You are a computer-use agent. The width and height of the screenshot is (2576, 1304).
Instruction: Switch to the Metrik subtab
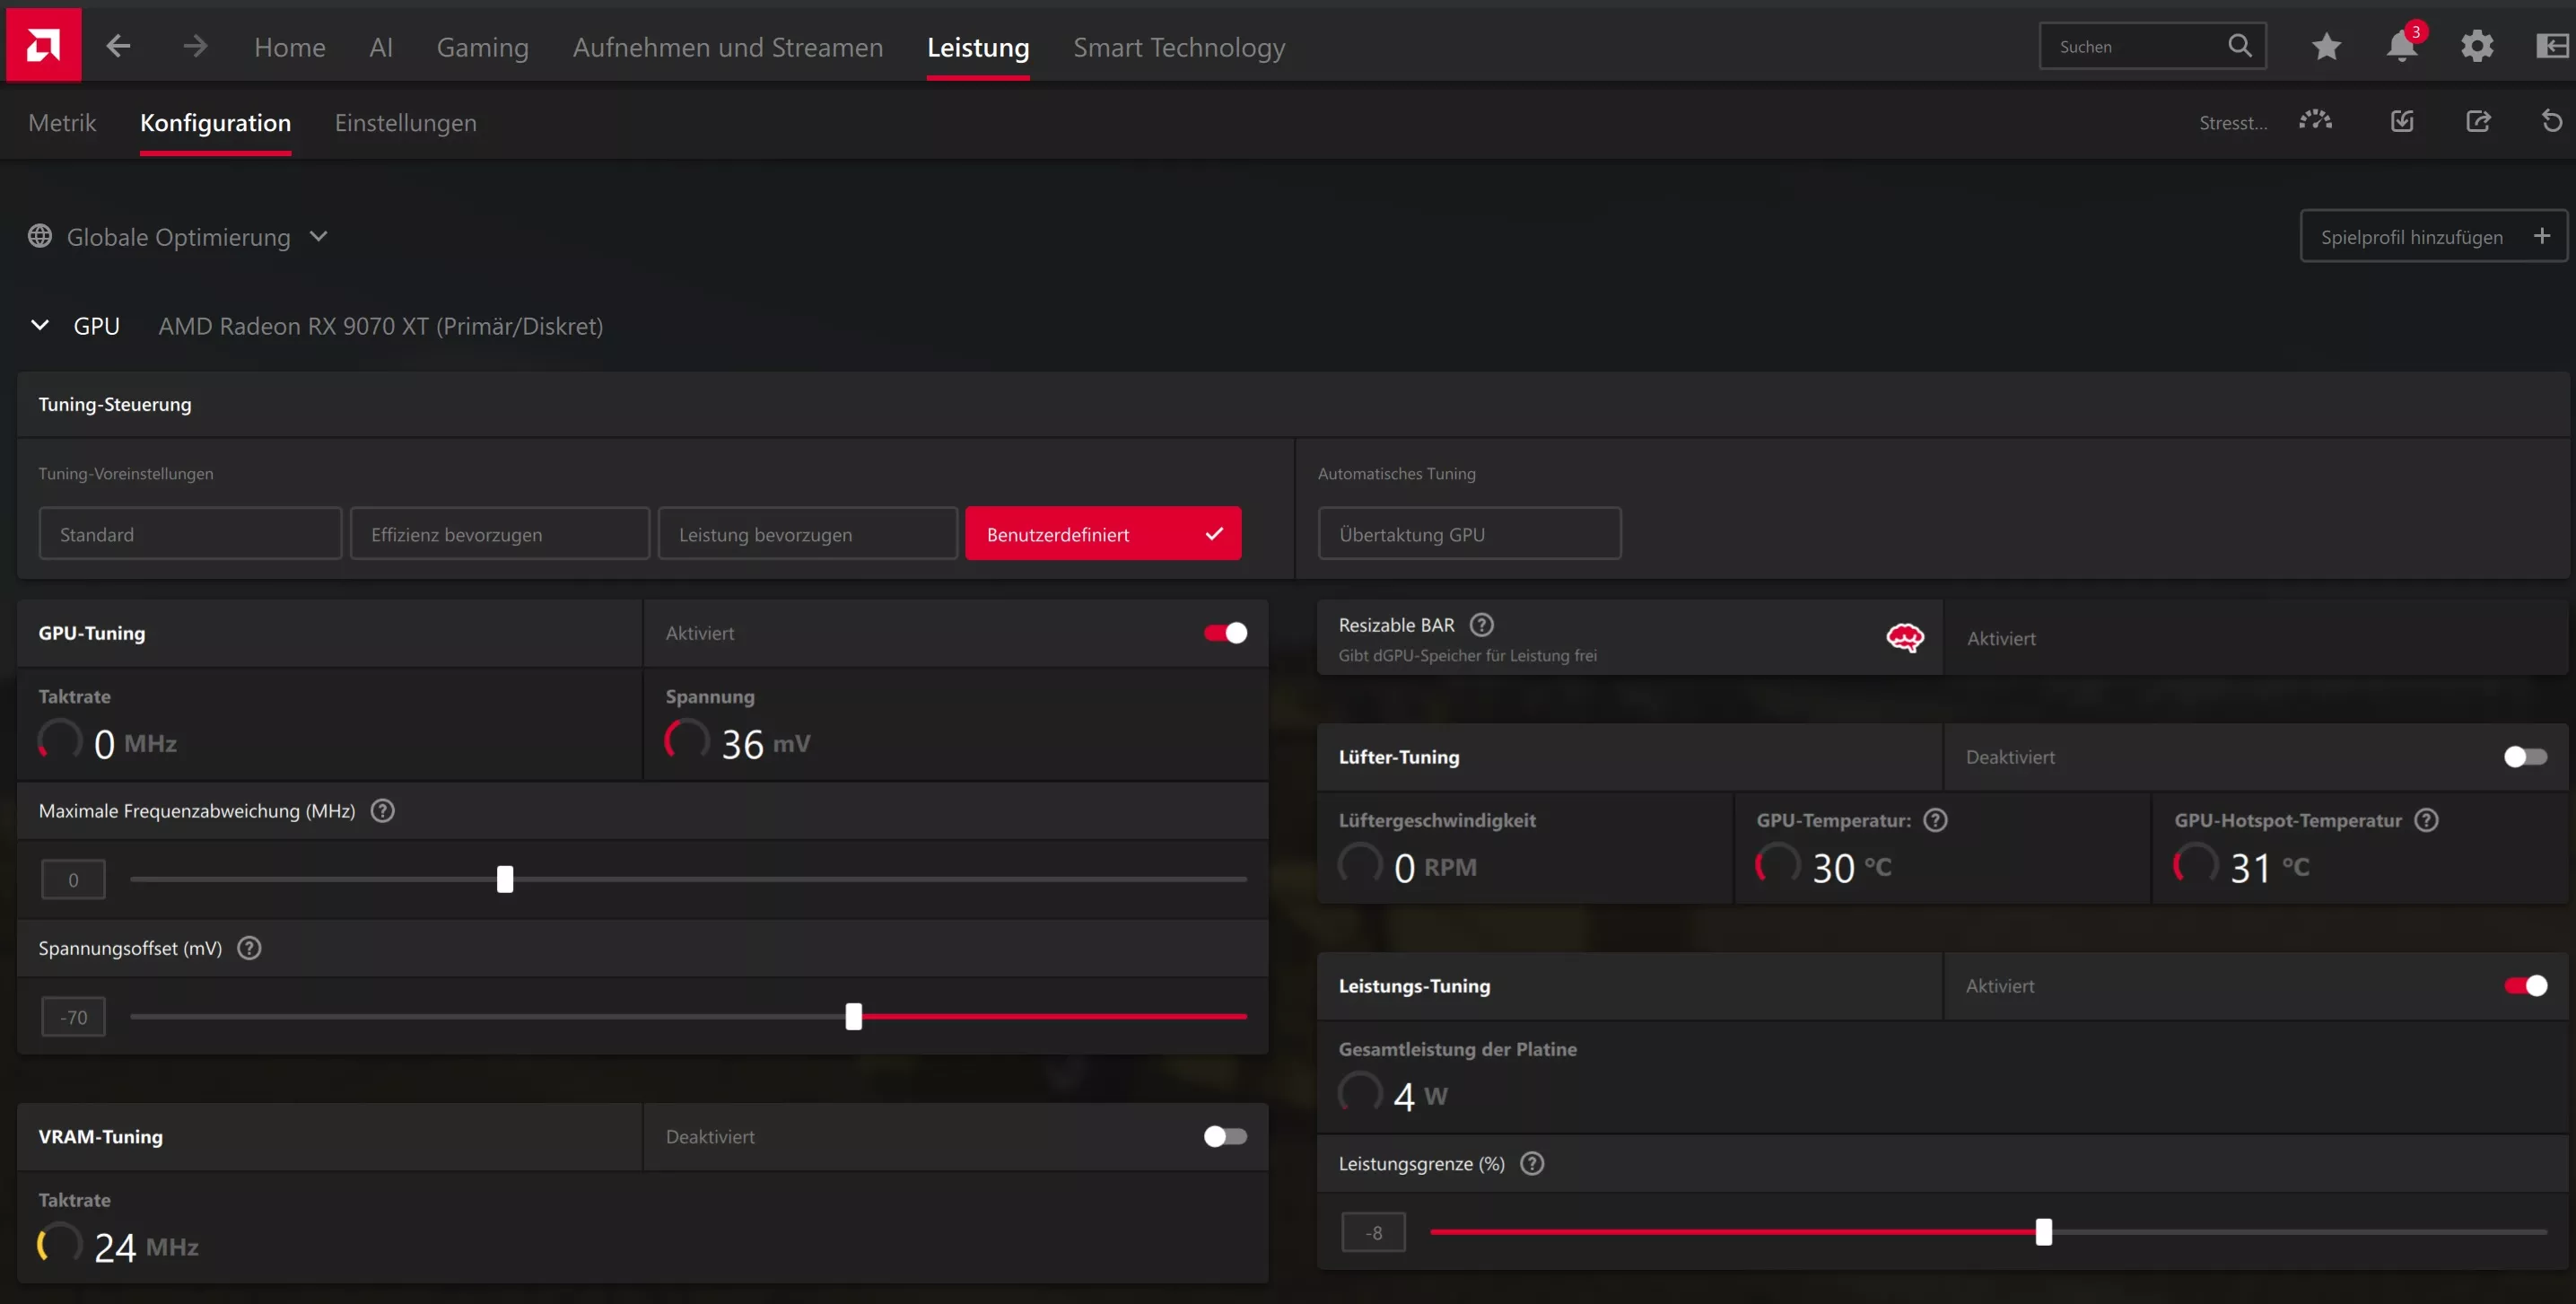click(62, 122)
